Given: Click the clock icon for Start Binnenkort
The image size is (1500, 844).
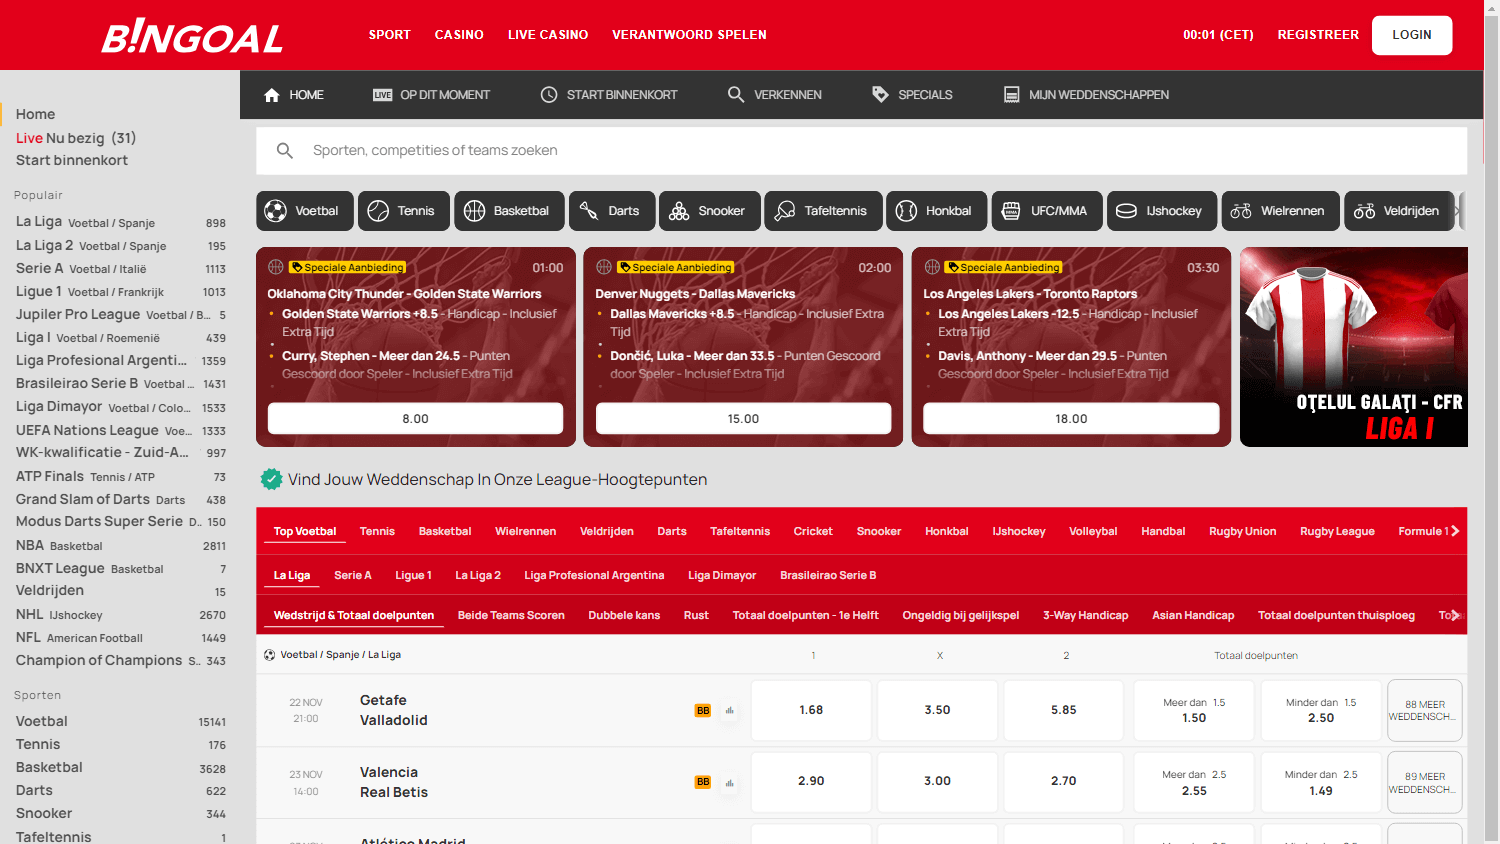Looking at the screenshot, I should [x=549, y=95].
